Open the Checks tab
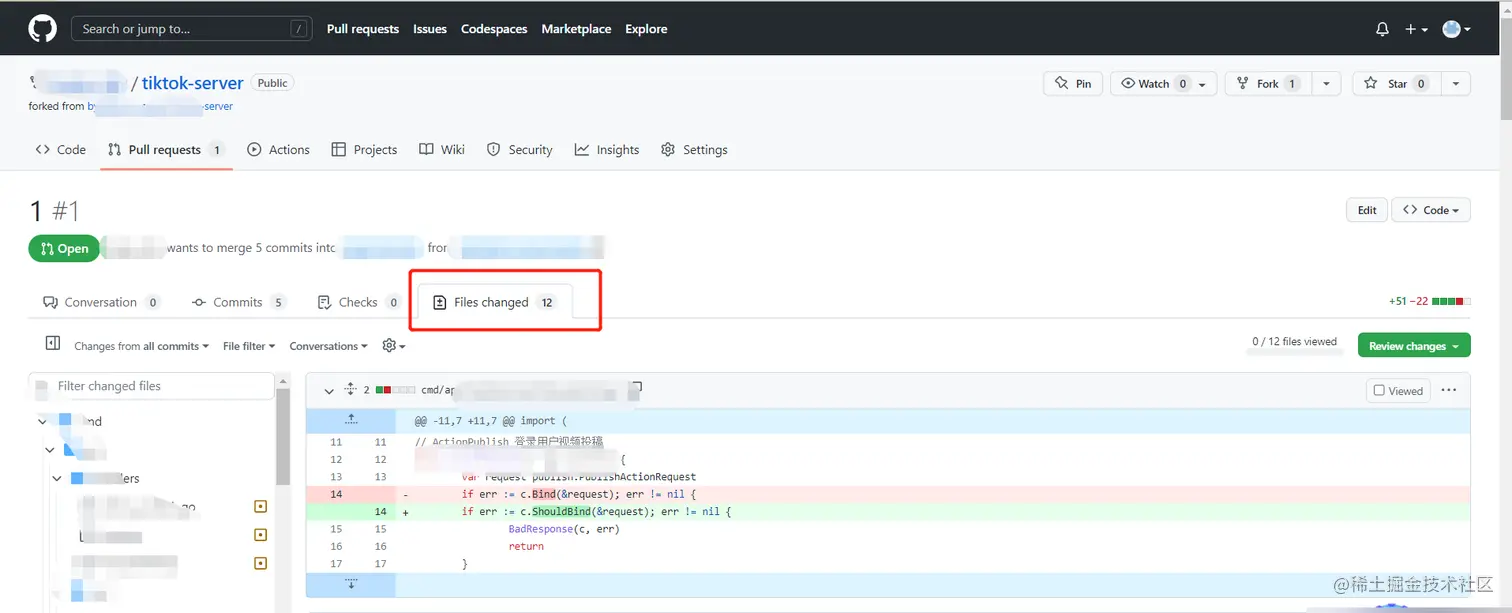 point(358,302)
